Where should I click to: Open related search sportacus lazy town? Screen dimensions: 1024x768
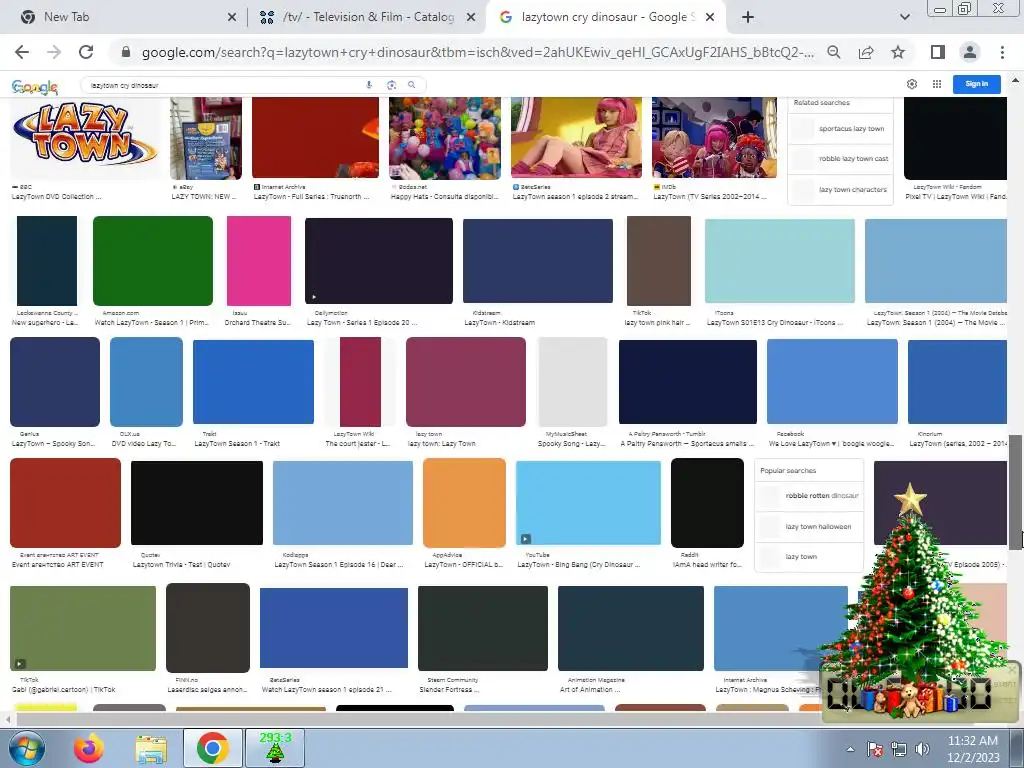pyautogui.click(x=840, y=129)
